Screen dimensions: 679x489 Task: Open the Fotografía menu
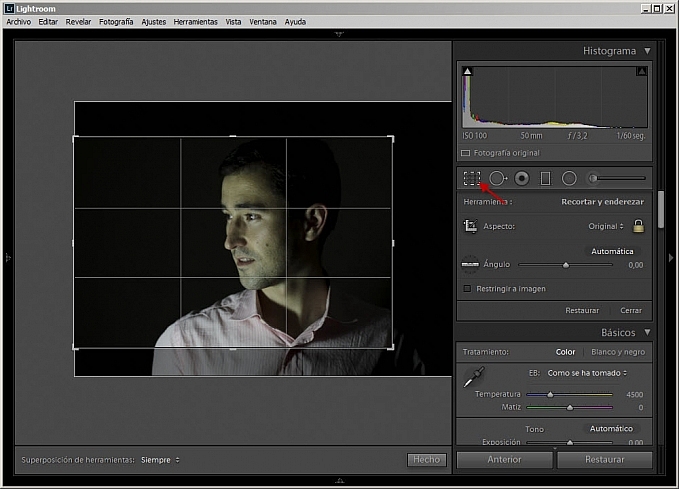pos(116,22)
